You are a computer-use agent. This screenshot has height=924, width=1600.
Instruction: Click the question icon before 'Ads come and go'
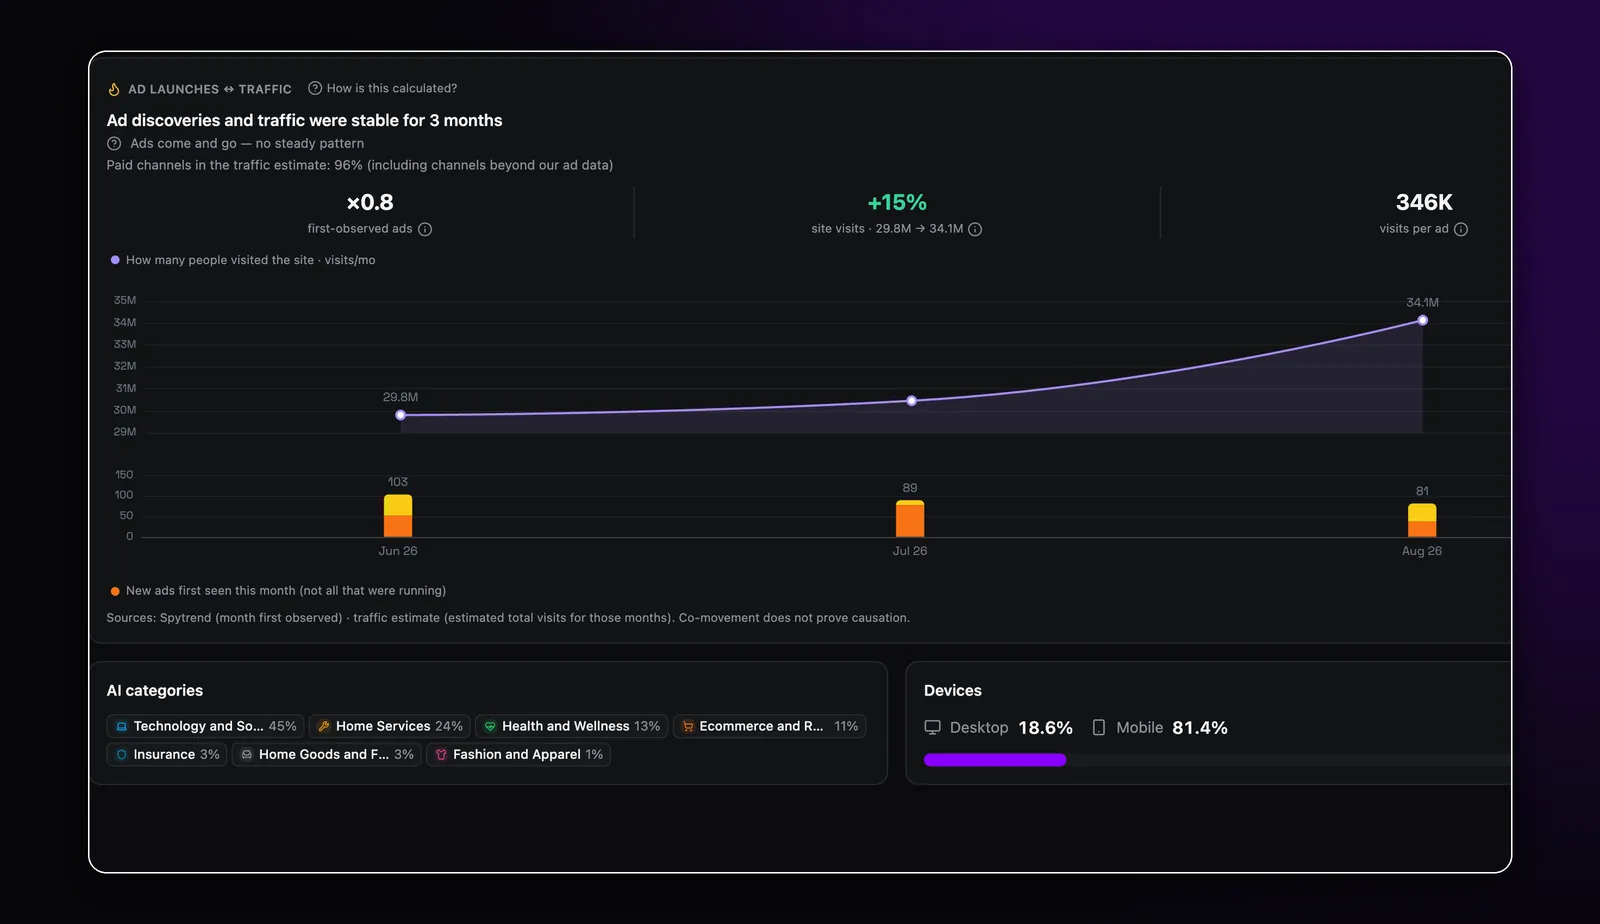pos(114,143)
